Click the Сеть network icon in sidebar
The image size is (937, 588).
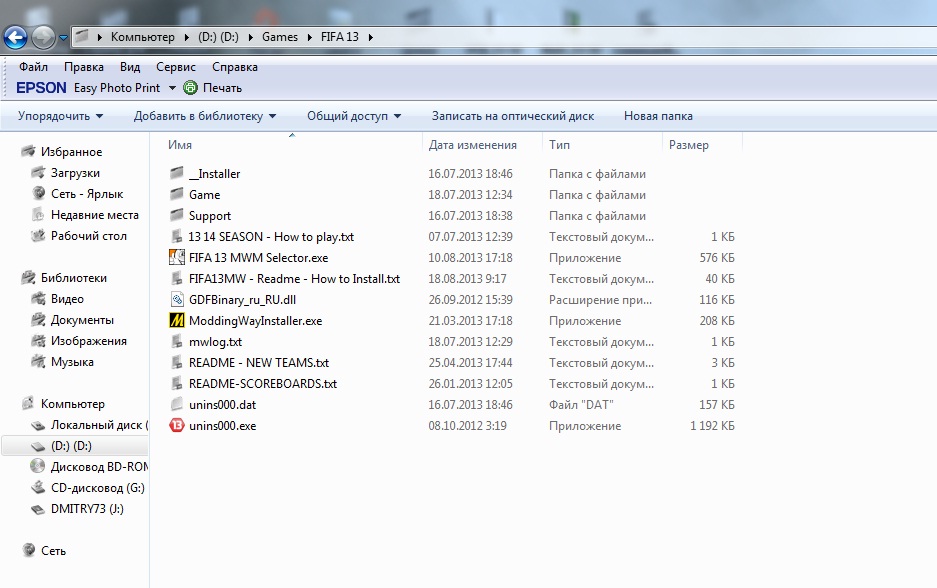coord(28,550)
